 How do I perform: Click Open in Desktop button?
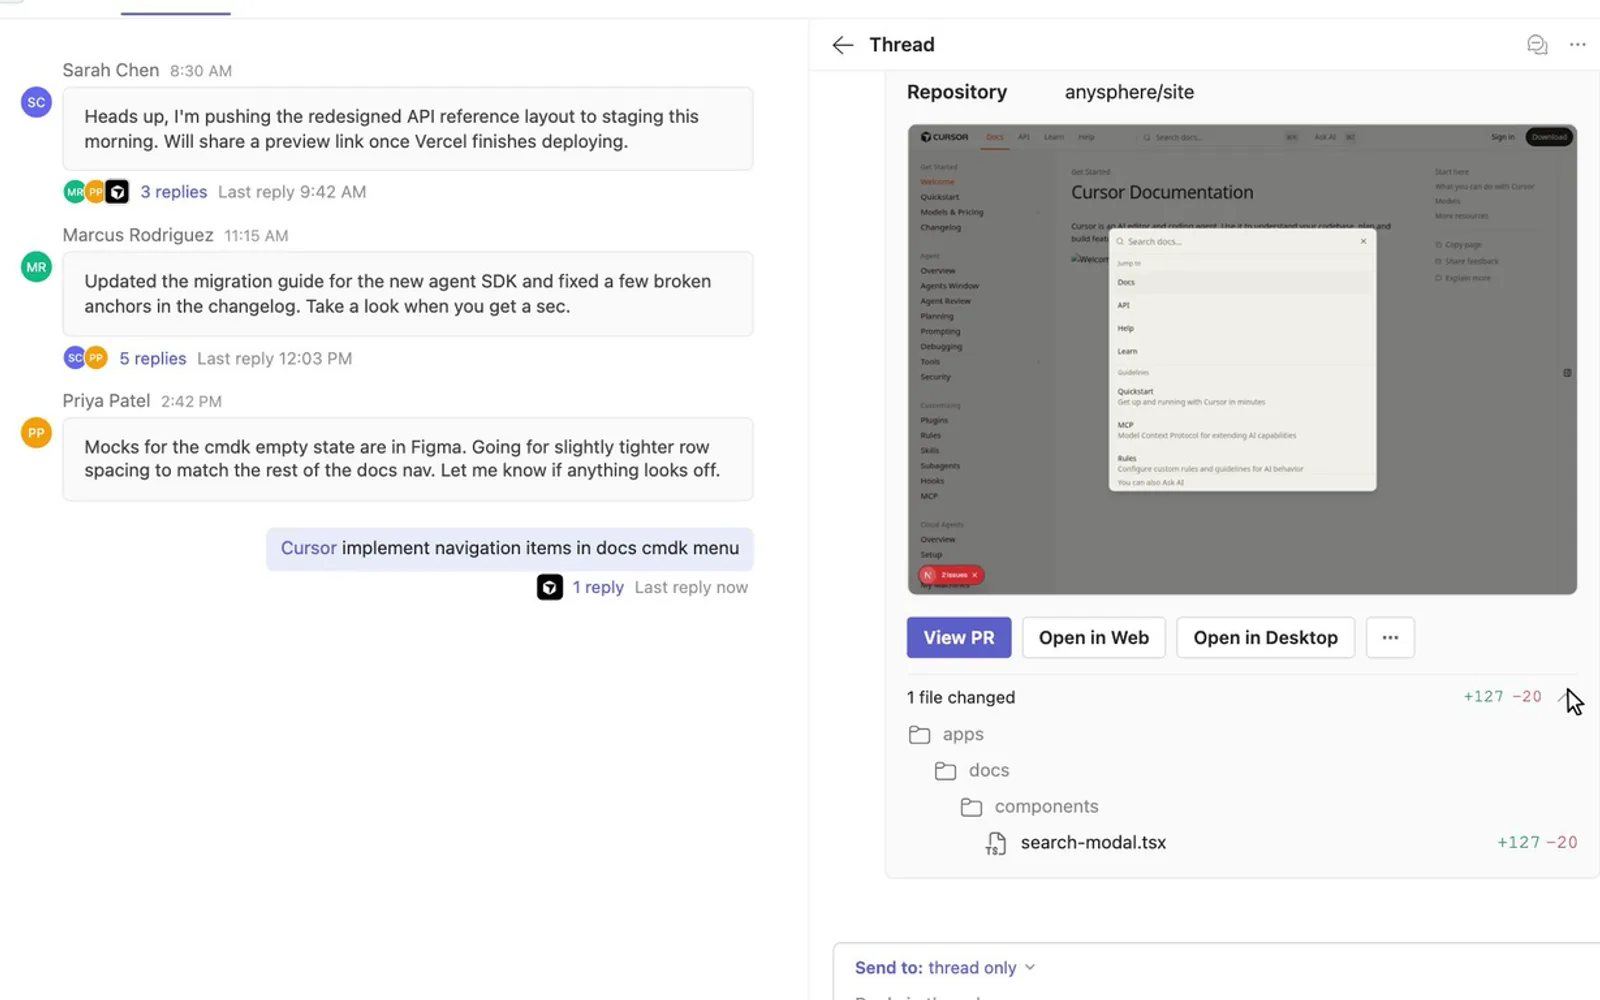point(1265,638)
